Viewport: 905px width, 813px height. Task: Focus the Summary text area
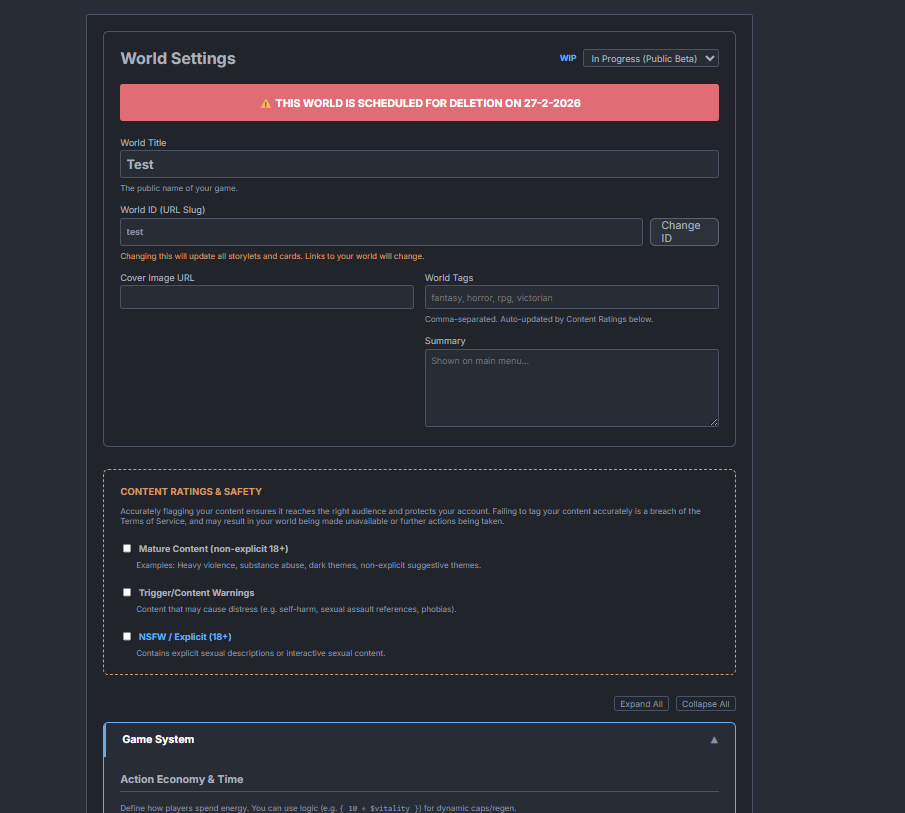(571, 388)
